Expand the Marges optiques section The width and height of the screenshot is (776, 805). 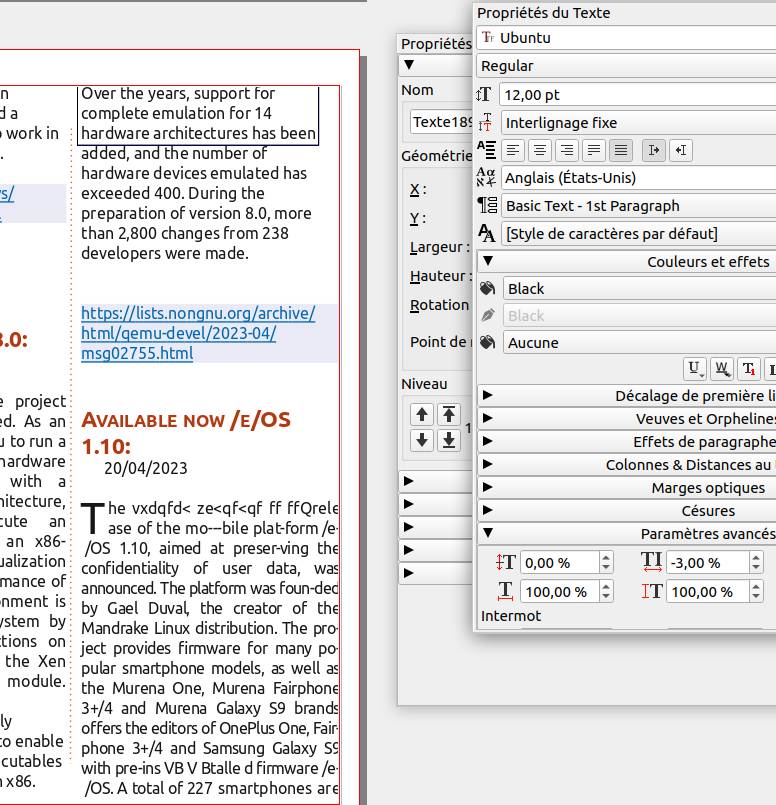pos(488,488)
